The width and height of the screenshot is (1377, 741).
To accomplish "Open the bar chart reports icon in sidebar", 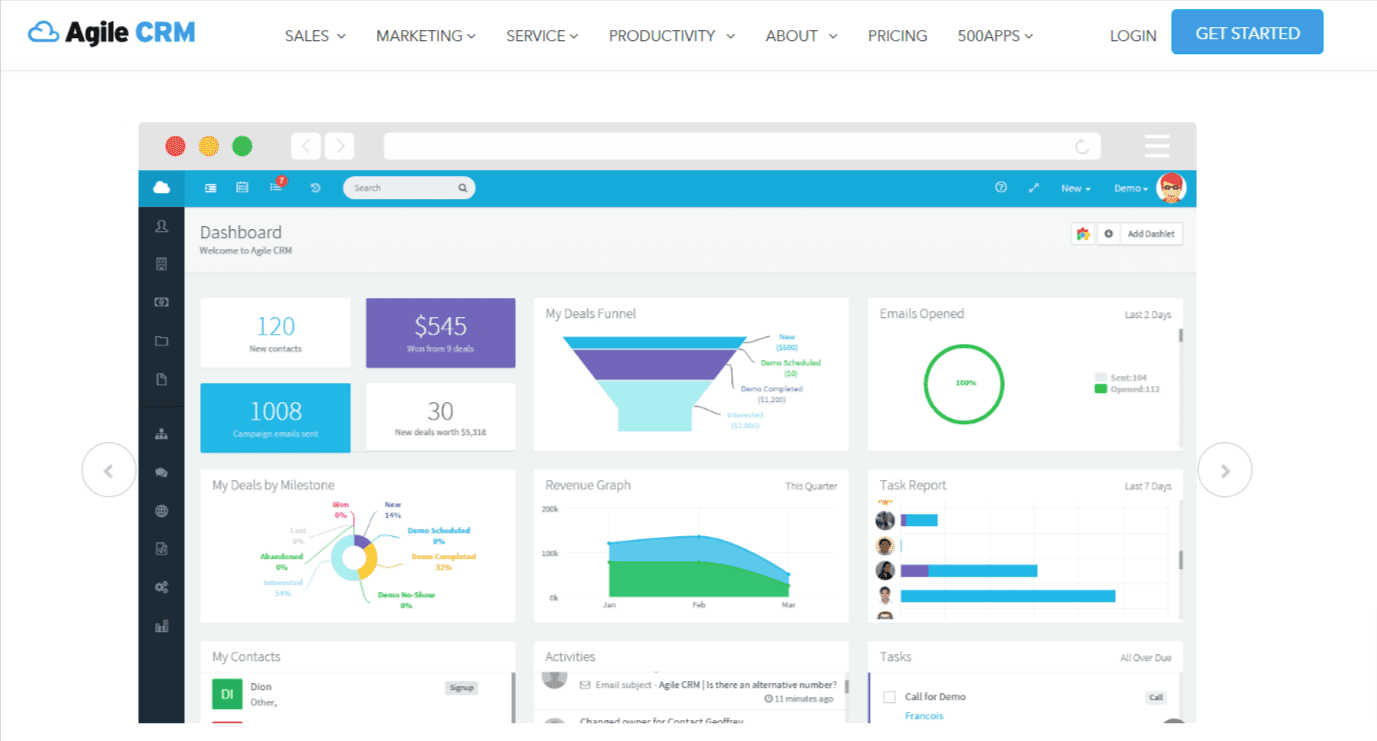I will 161,626.
